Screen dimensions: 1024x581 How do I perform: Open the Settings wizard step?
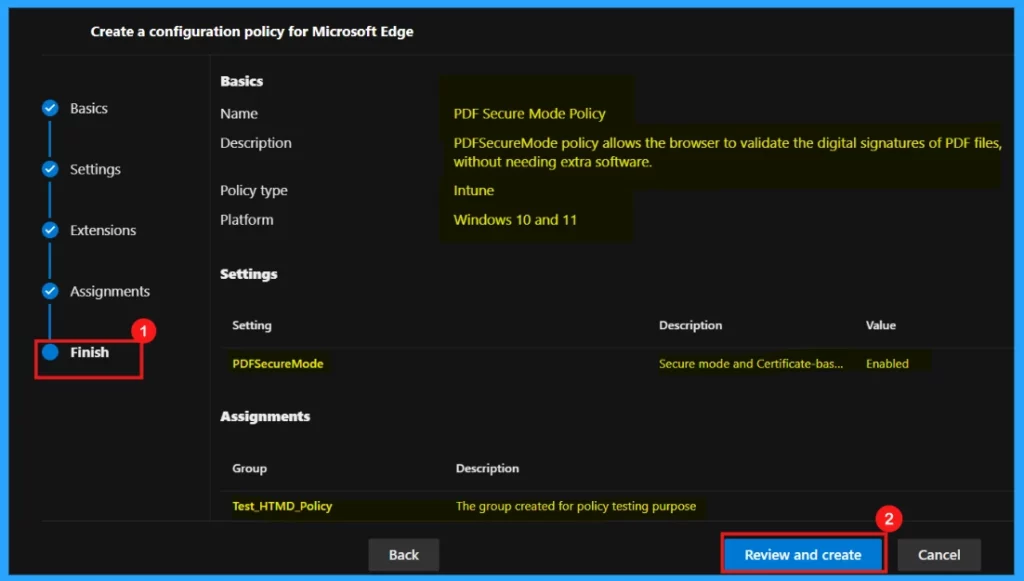(95, 169)
